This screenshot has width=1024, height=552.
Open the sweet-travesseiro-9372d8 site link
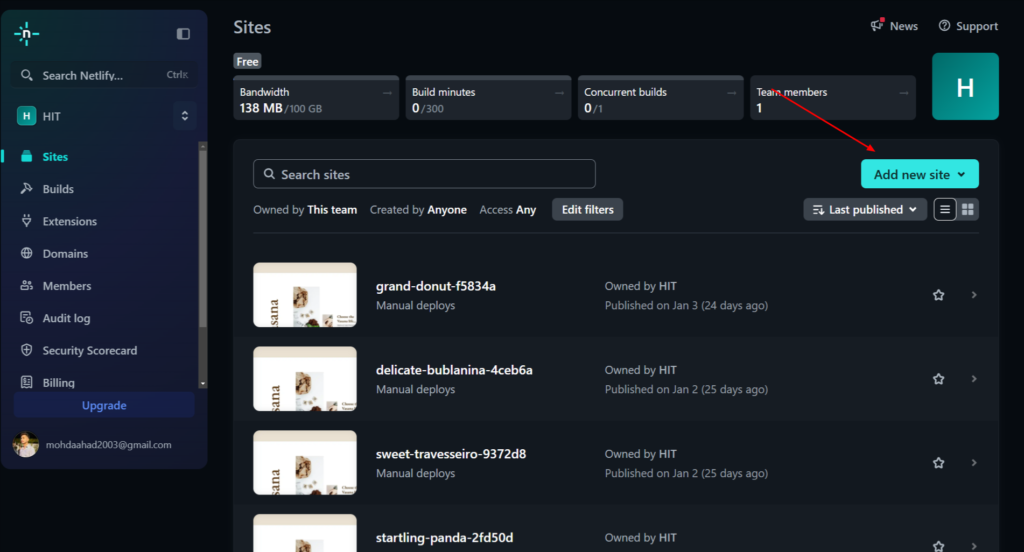coord(451,454)
